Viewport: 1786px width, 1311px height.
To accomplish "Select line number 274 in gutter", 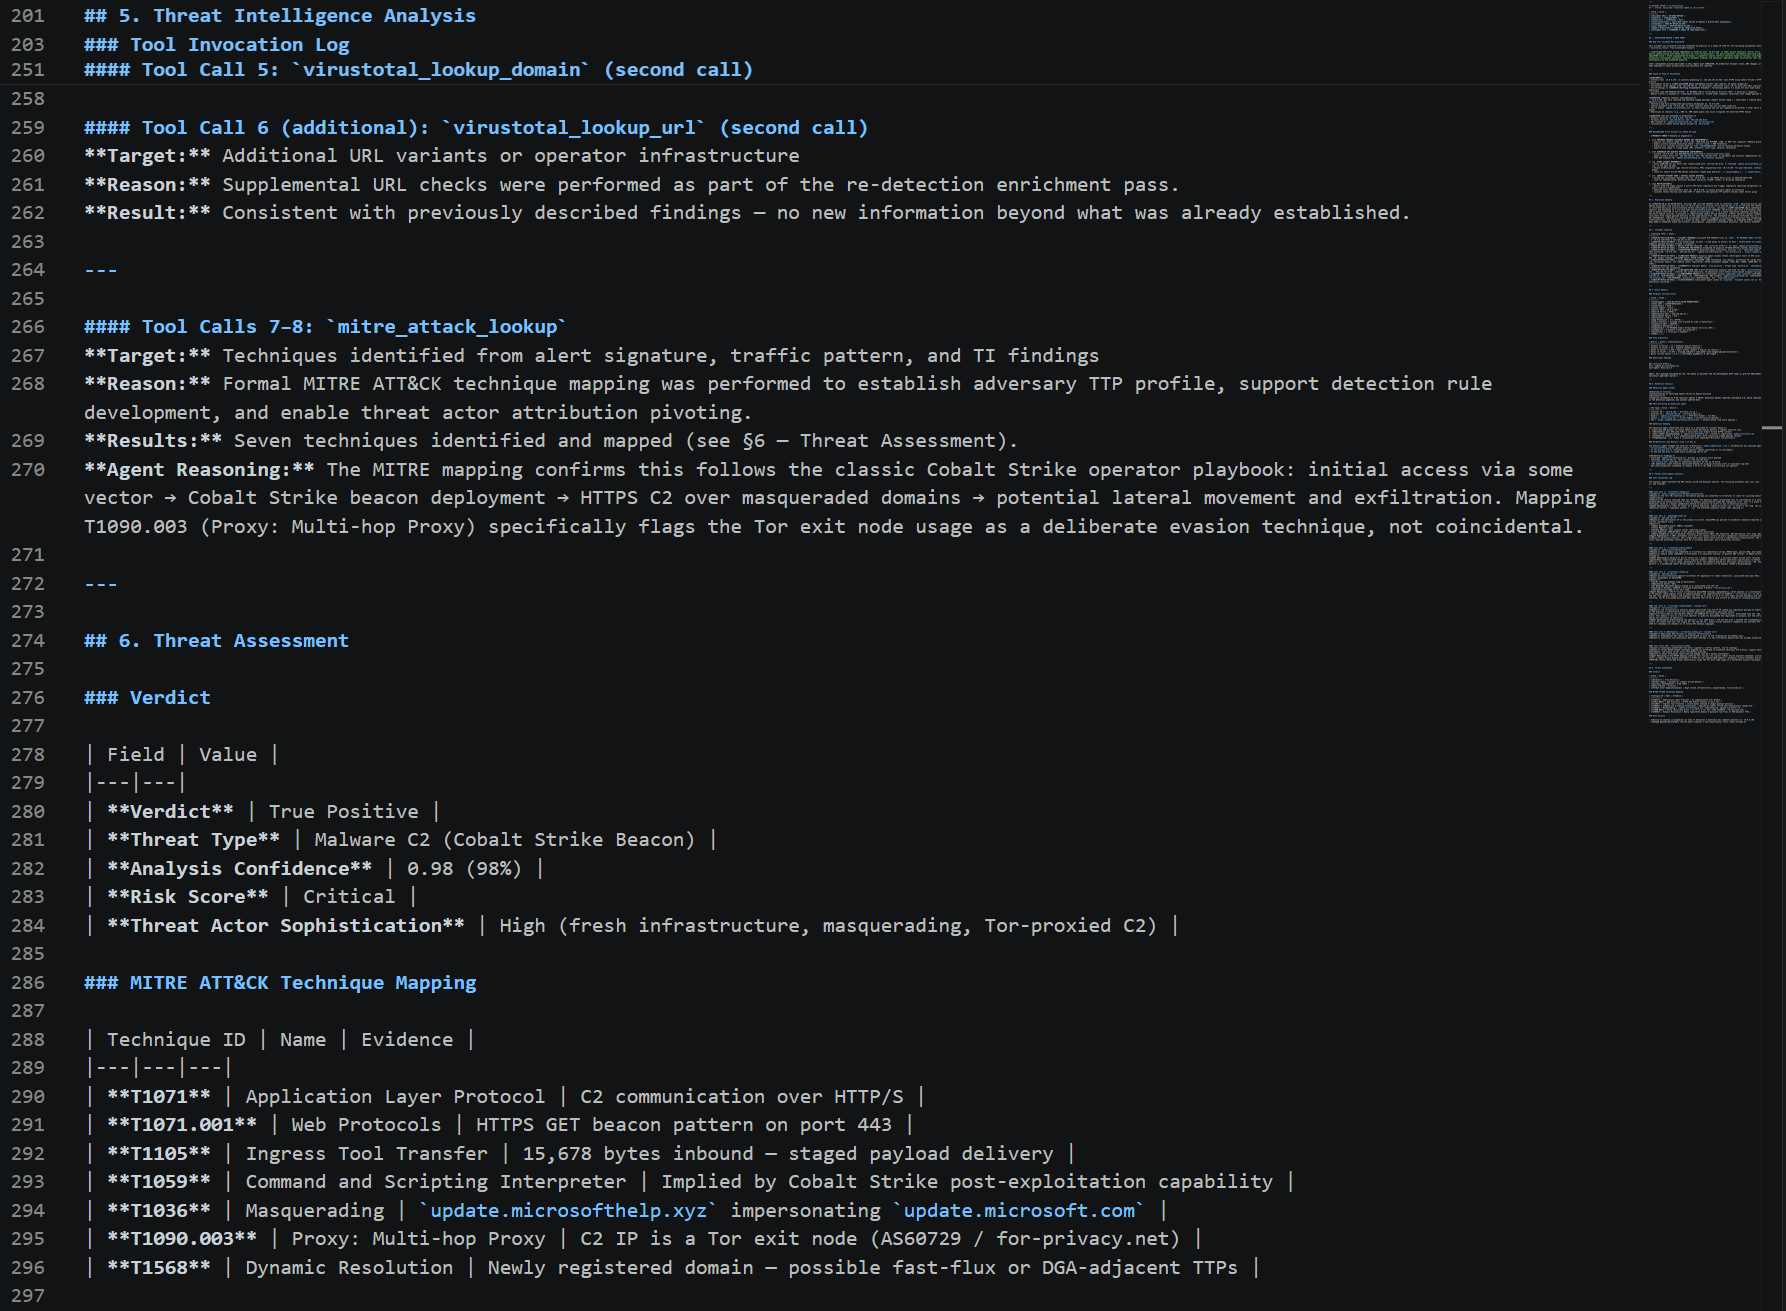I will (x=28, y=641).
